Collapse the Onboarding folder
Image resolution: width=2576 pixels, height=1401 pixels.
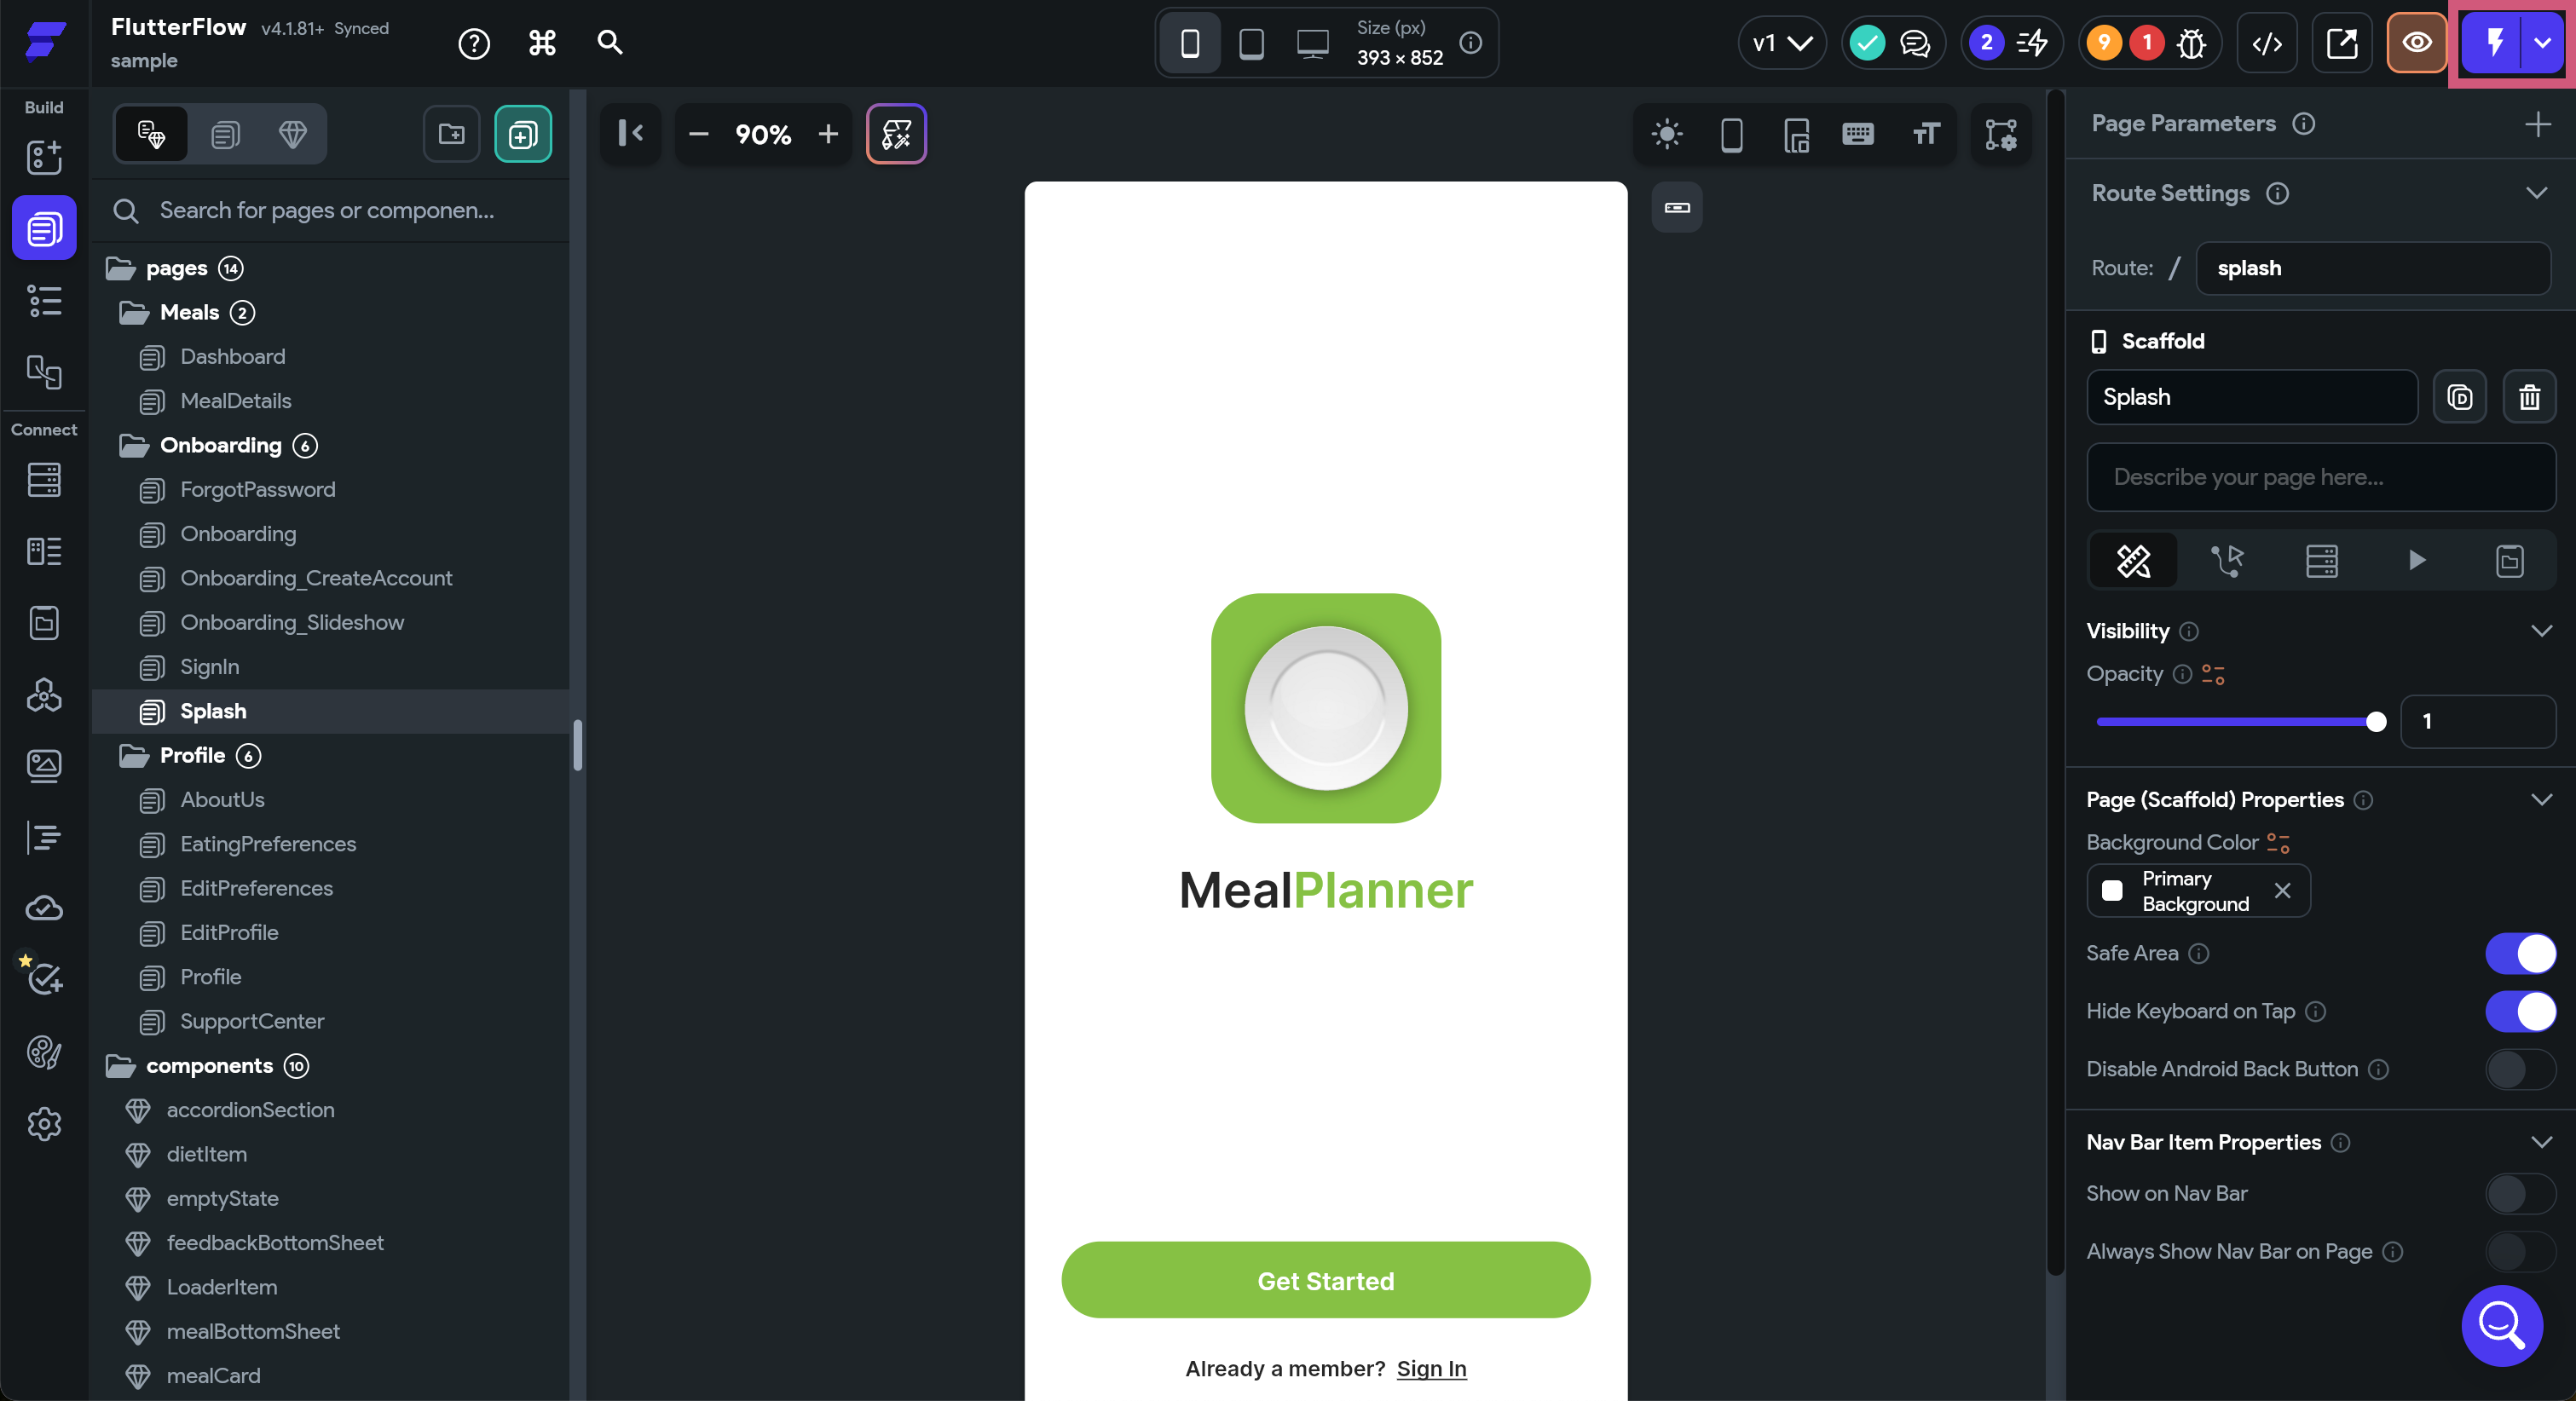pyautogui.click(x=134, y=446)
